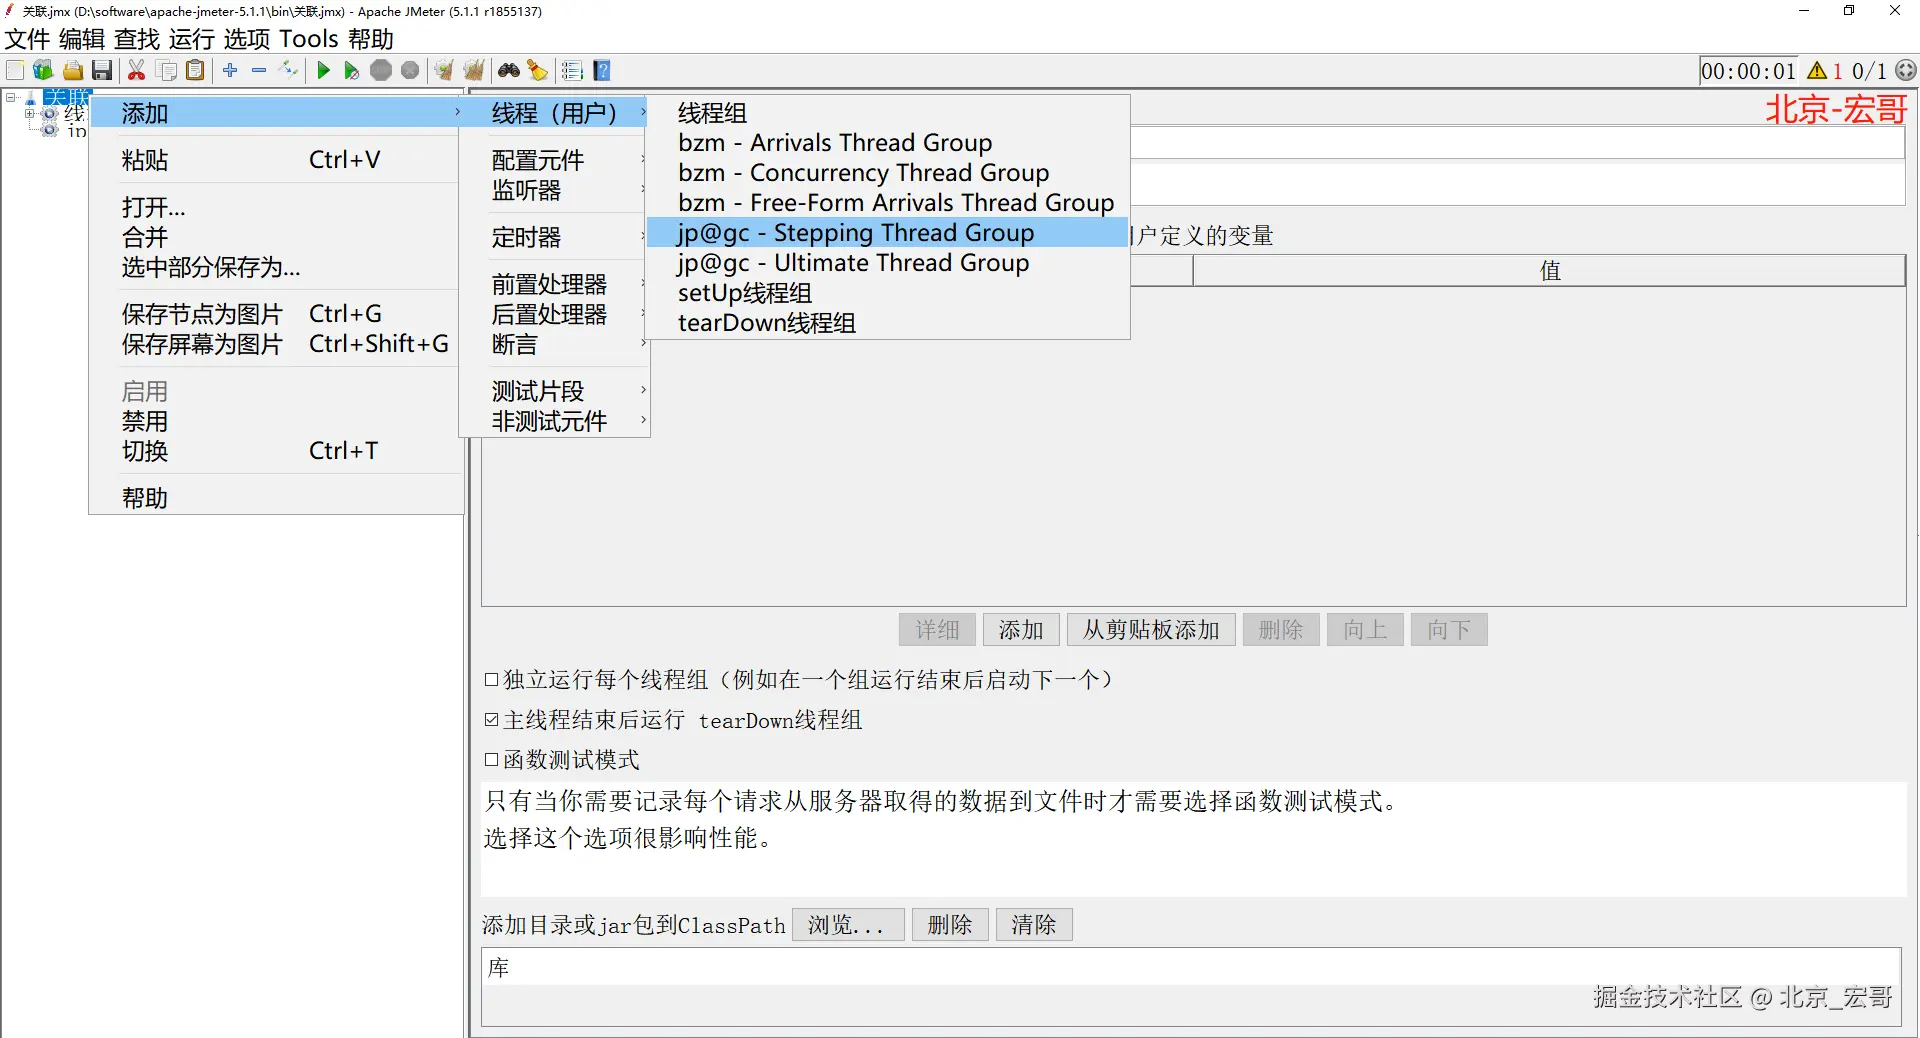Open the 运行 menu in the menu bar

(192, 39)
